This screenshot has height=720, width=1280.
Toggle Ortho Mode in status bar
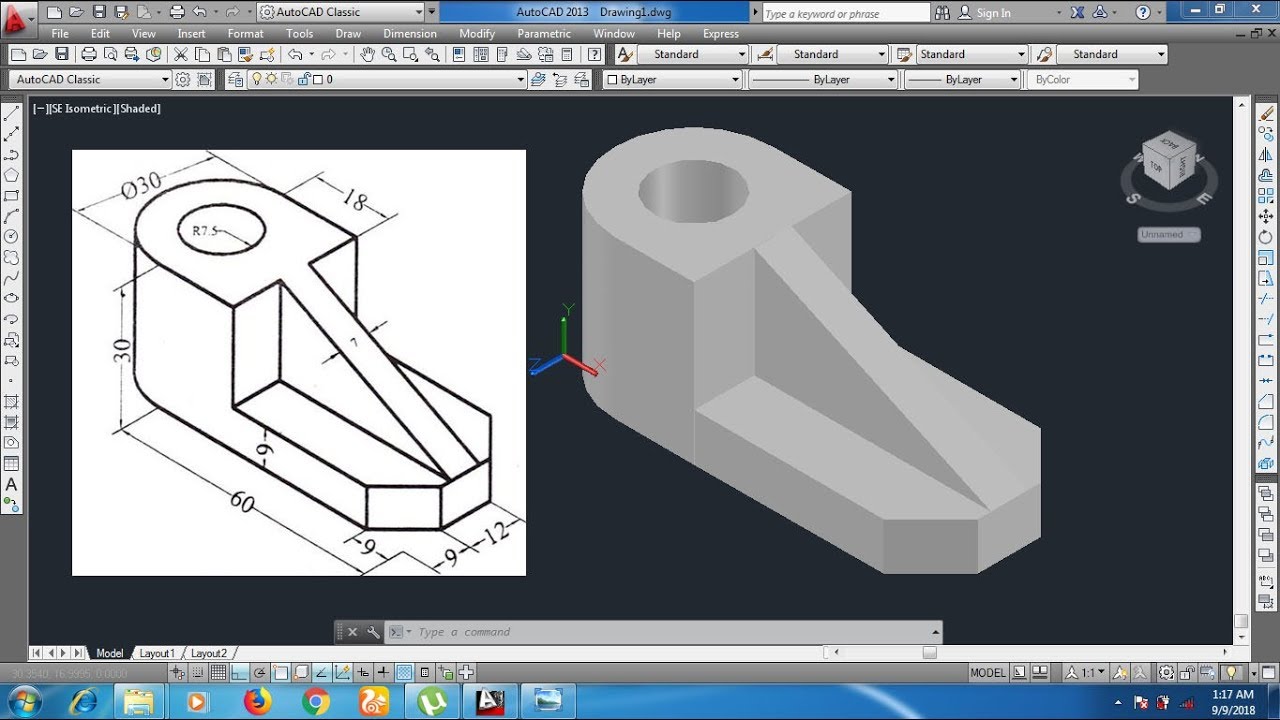pyautogui.click(x=240, y=673)
